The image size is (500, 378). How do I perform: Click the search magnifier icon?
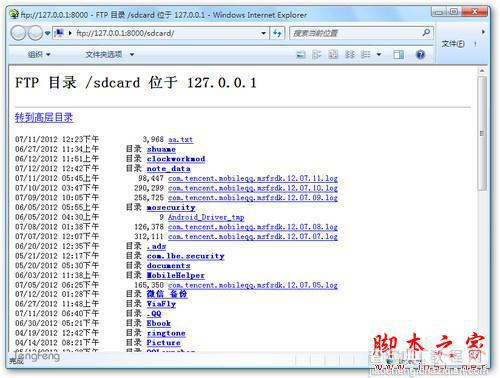coord(426,33)
